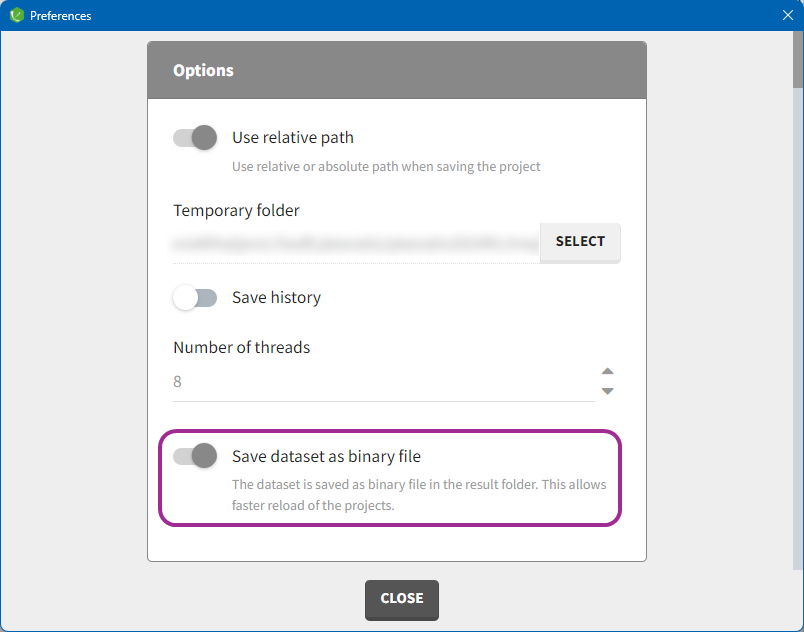Click the CLOSE button at the bottom
This screenshot has height=632, width=804.
pos(401,599)
